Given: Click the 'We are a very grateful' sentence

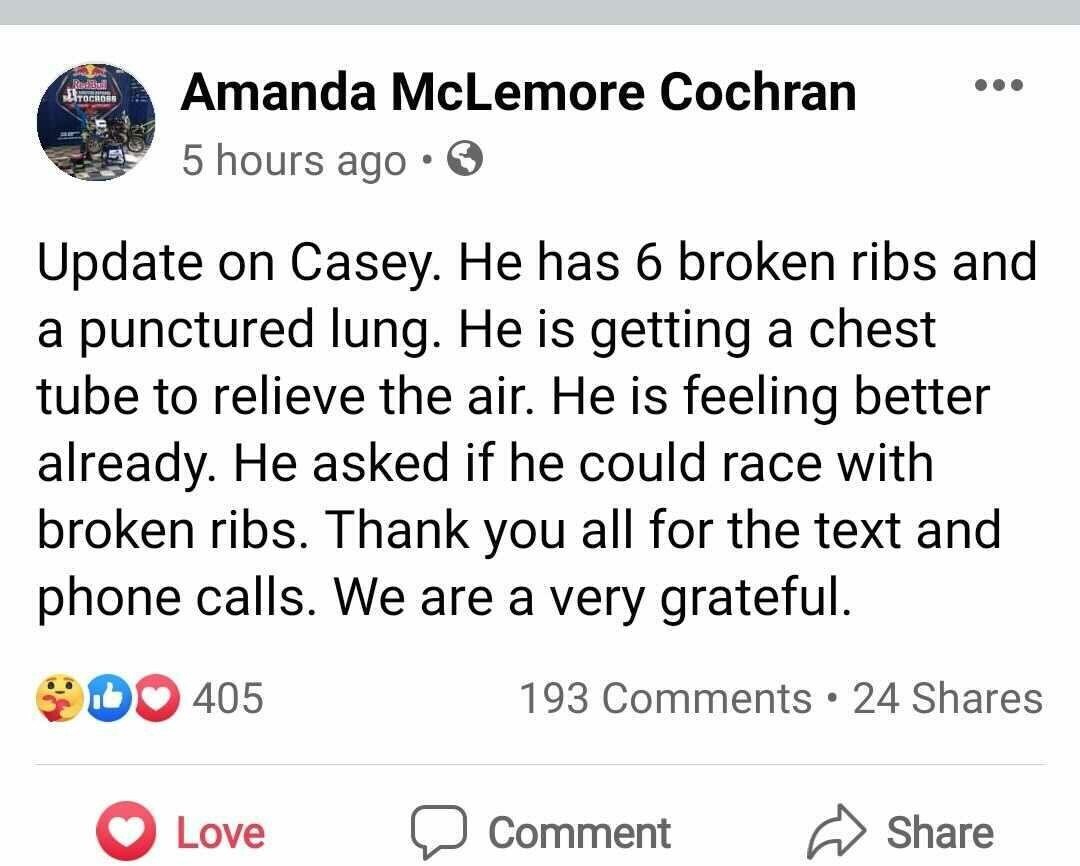Looking at the screenshot, I should coord(592,596).
